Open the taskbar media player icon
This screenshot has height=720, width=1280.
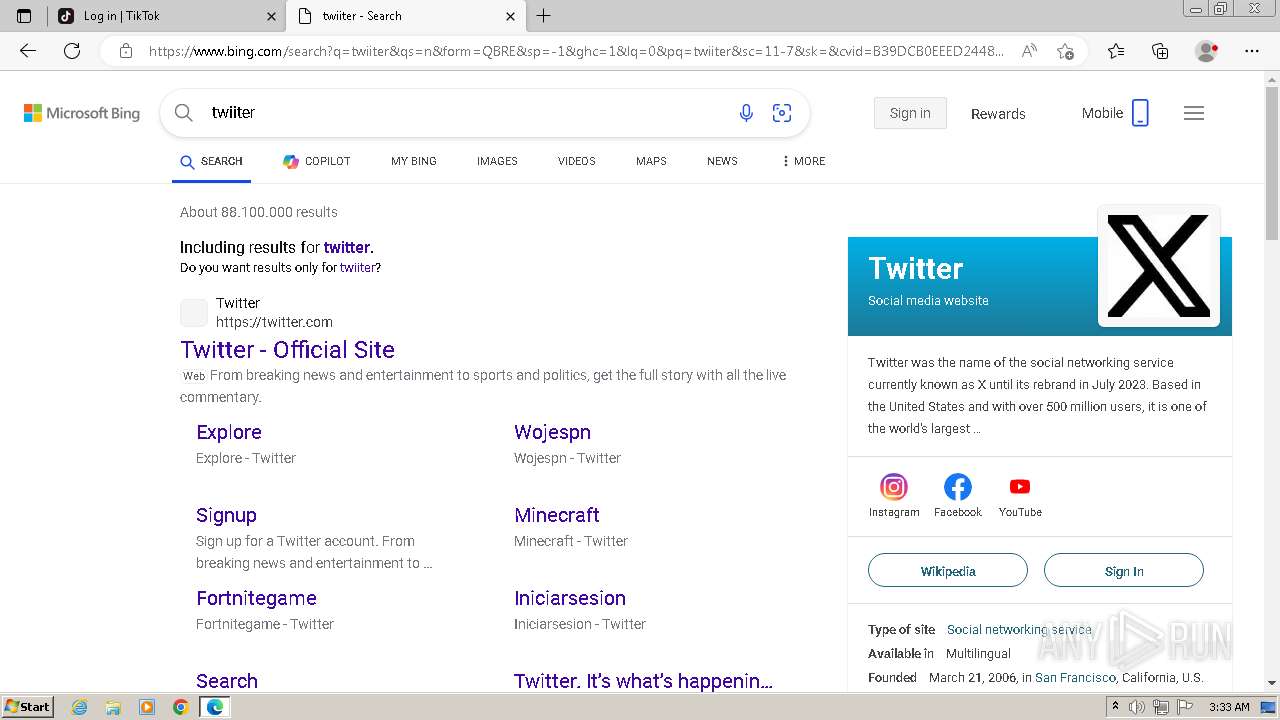coord(147,707)
